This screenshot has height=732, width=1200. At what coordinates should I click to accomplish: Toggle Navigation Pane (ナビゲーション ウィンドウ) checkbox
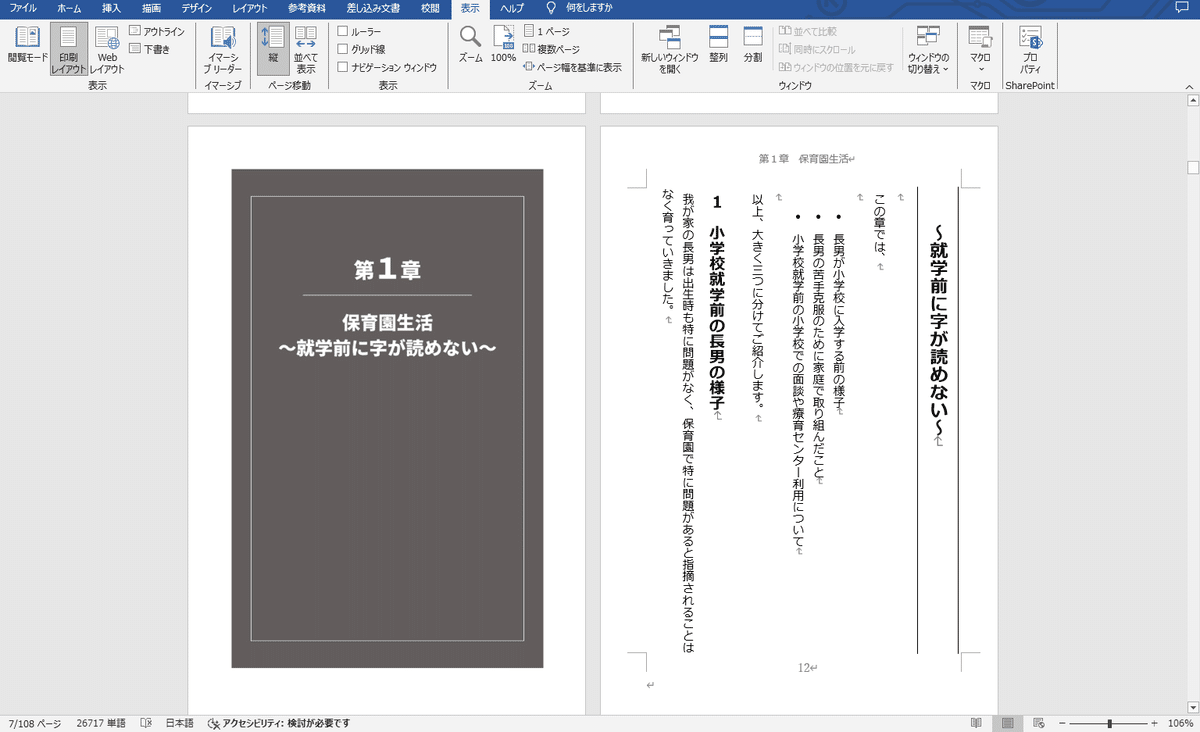click(343, 67)
